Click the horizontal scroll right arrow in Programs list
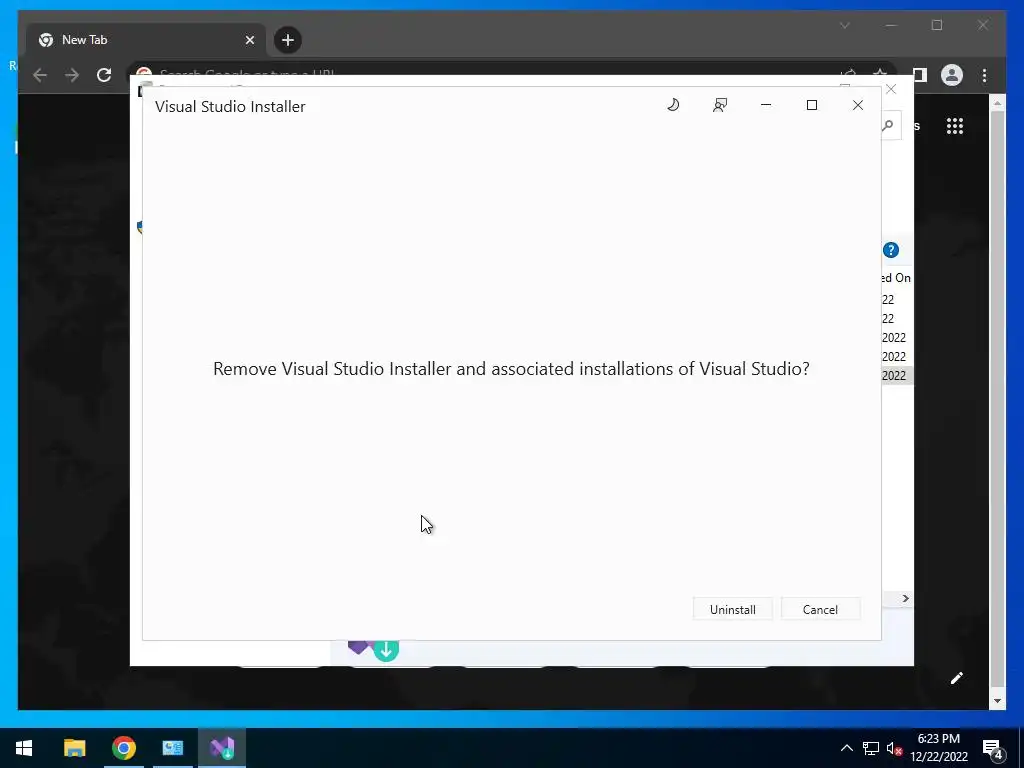The image size is (1024, 768). pyautogui.click(x=905, y=598)
